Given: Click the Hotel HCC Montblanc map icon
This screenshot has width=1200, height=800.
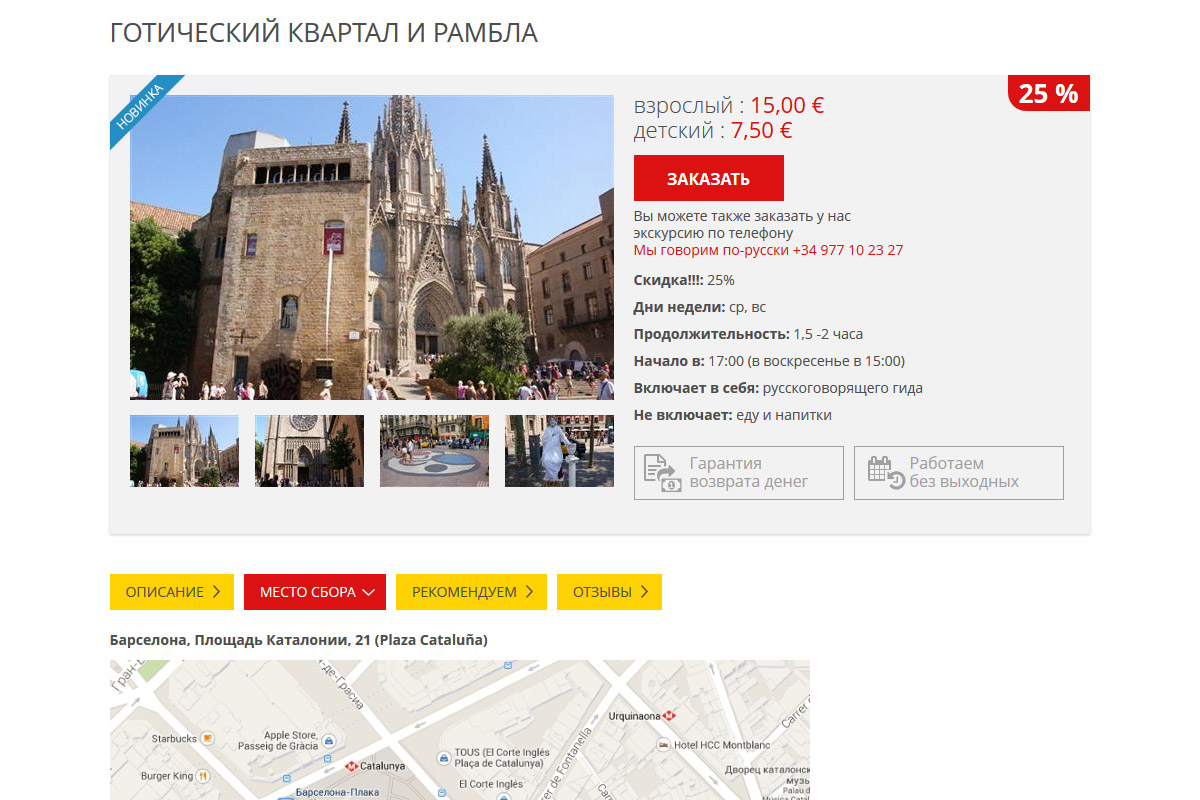Looking at the screenshot, I should pyautogui.click(x=662, y=745).
